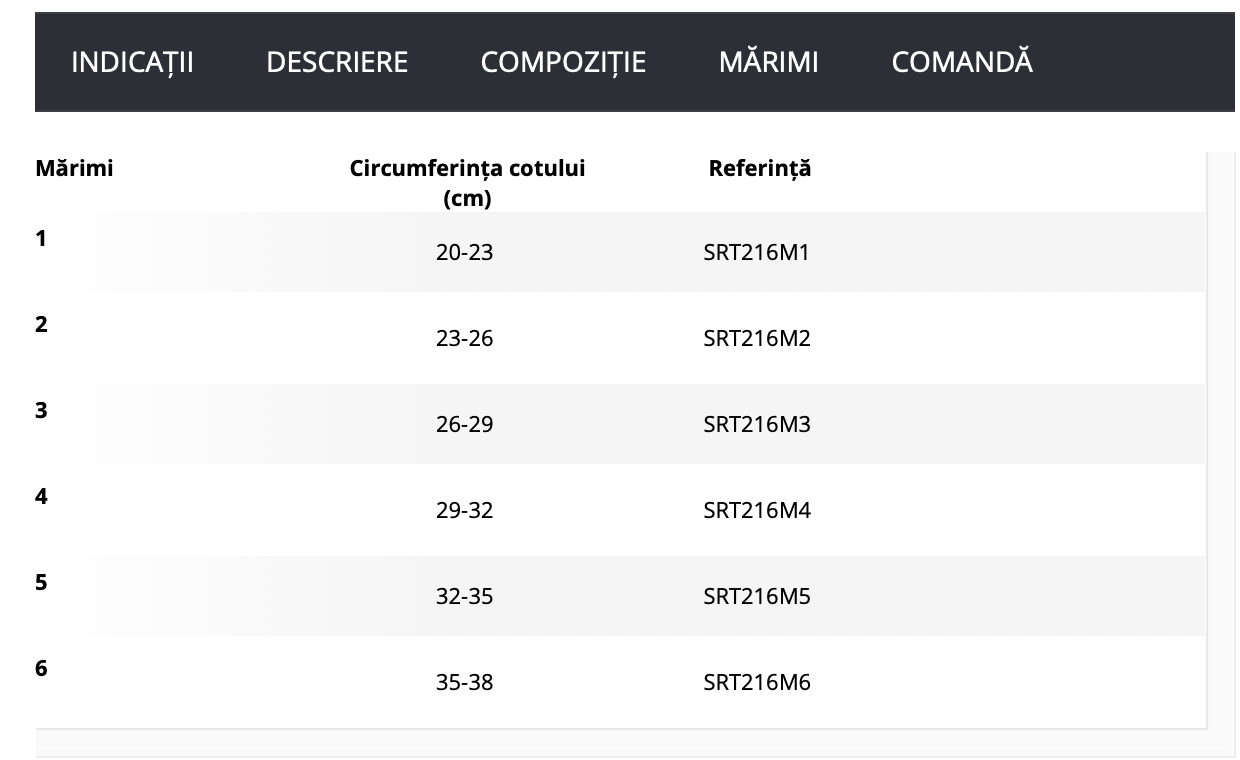Viewport: 1240px width, 760px height.
Task: Select reference code SRT216M2
Action: coord(756,339)
